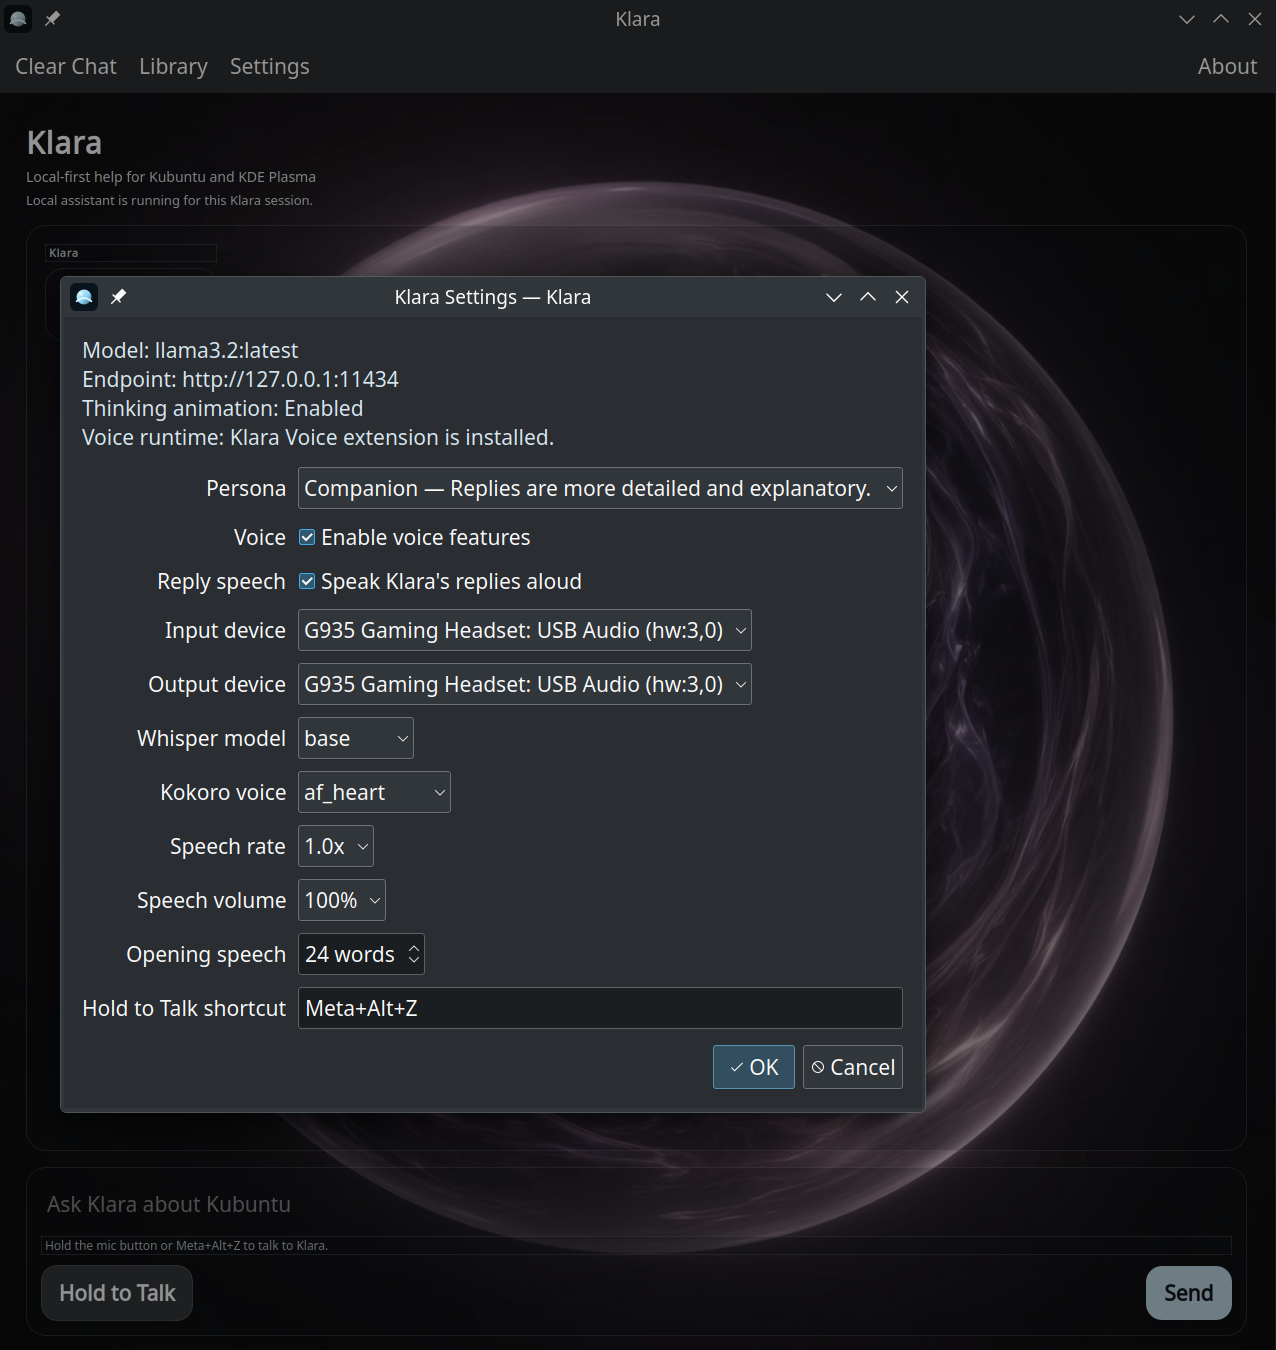Click the Hold to Talk shortcut field

coord(600,1008)
